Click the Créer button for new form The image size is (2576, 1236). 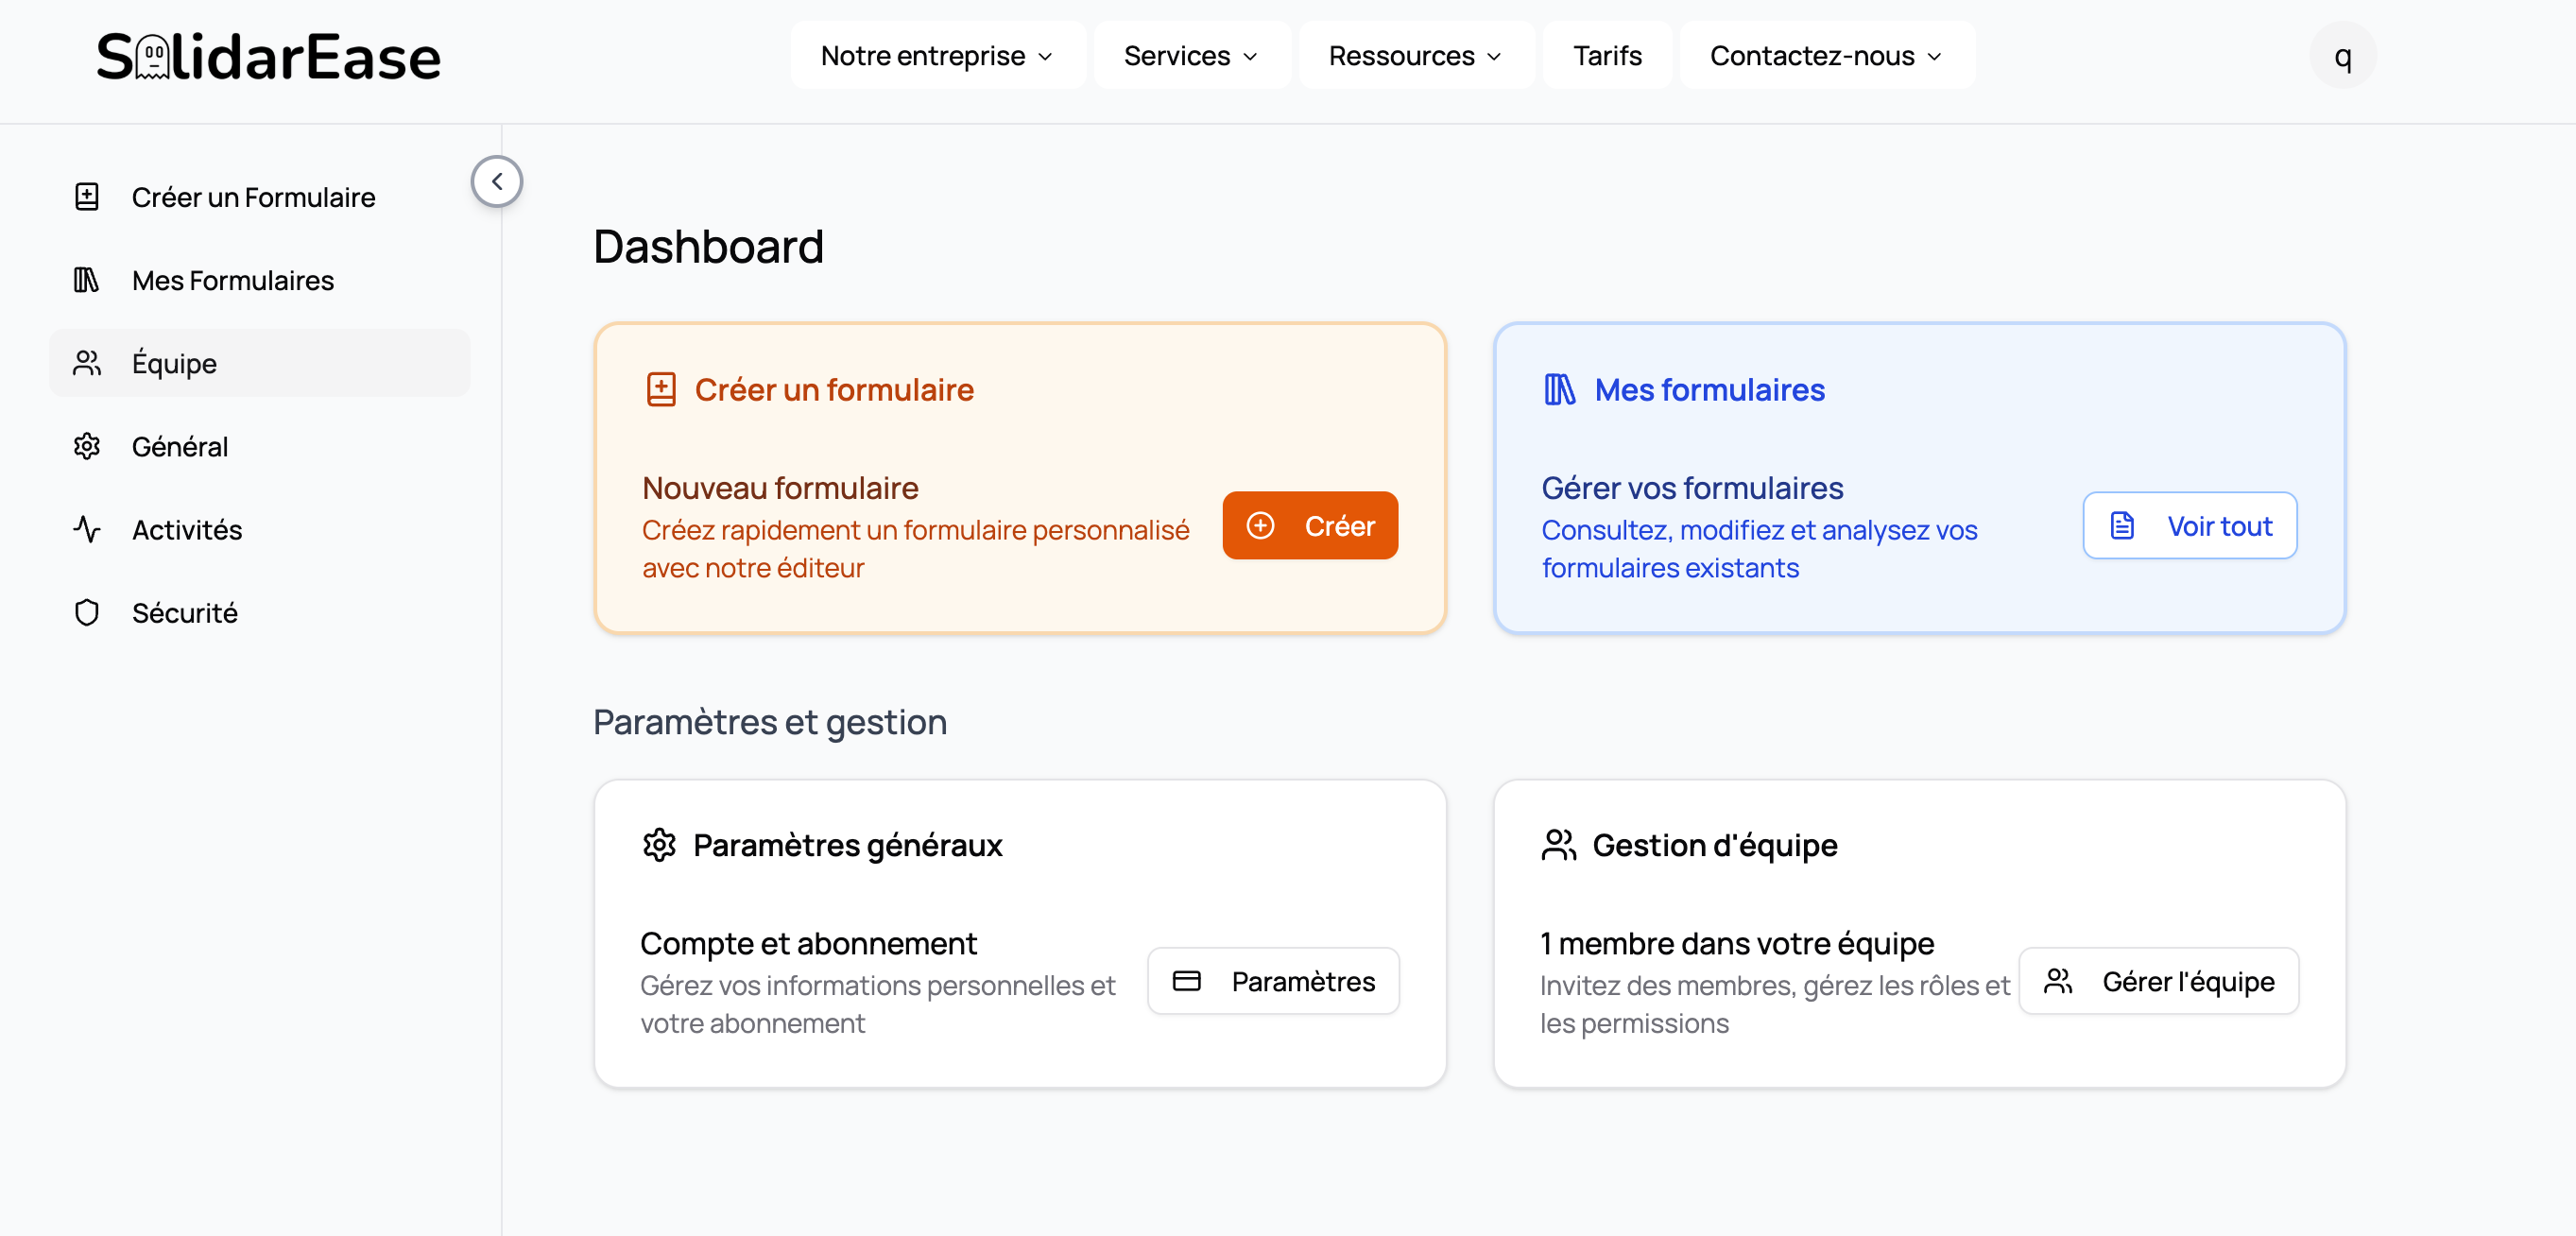pyautogui.click(x=1310, y=525)
